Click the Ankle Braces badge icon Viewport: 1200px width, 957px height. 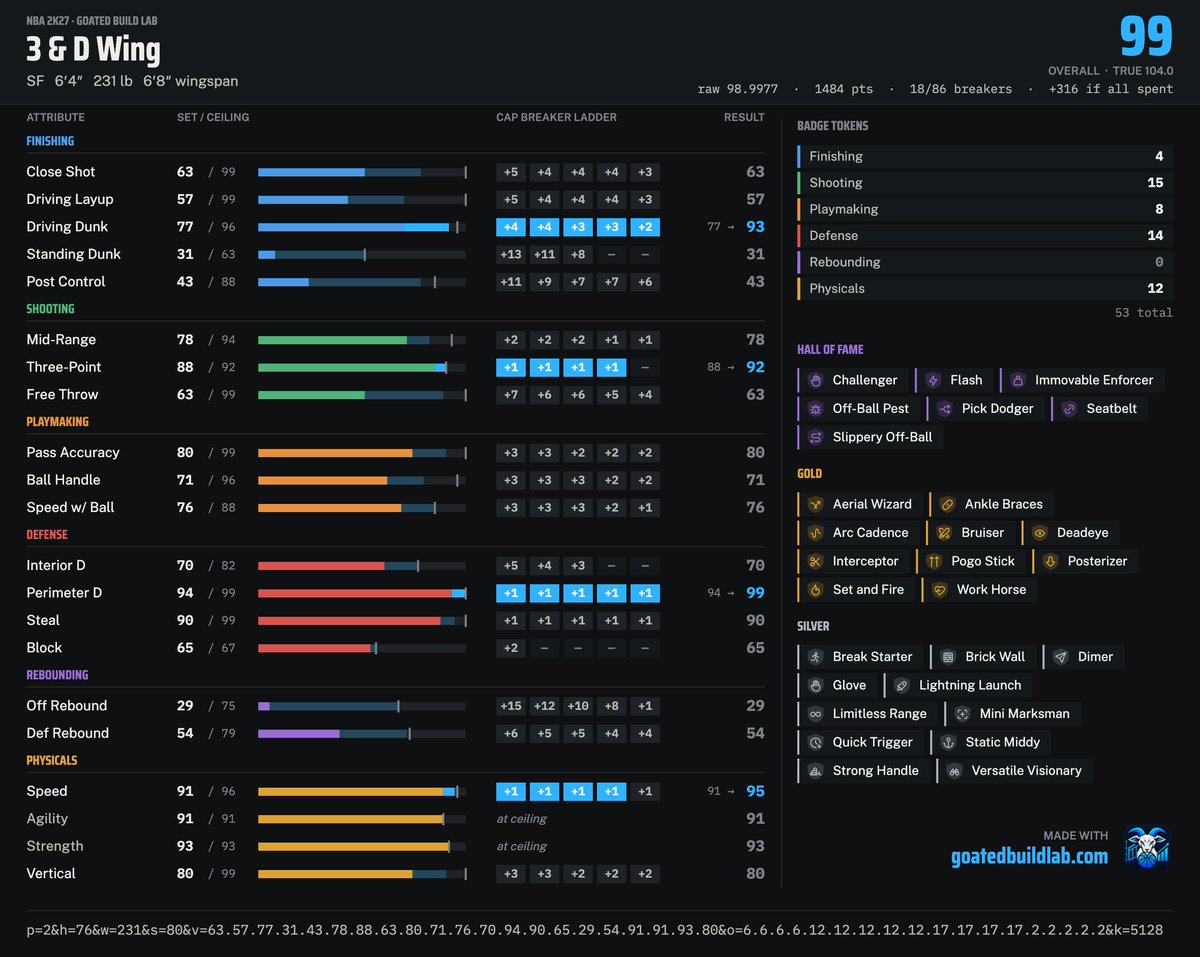pos(947,504)
